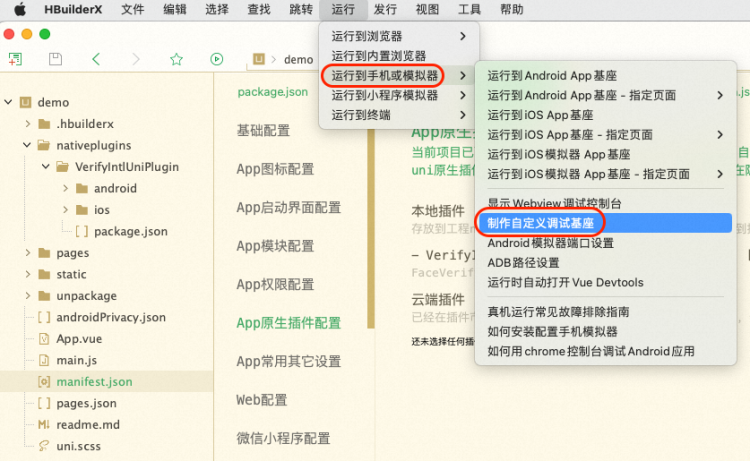750x461 pixels.
Task: Open 如何用 chrome 控制台调试 Android 应用
Action: (x=605, y=351)
